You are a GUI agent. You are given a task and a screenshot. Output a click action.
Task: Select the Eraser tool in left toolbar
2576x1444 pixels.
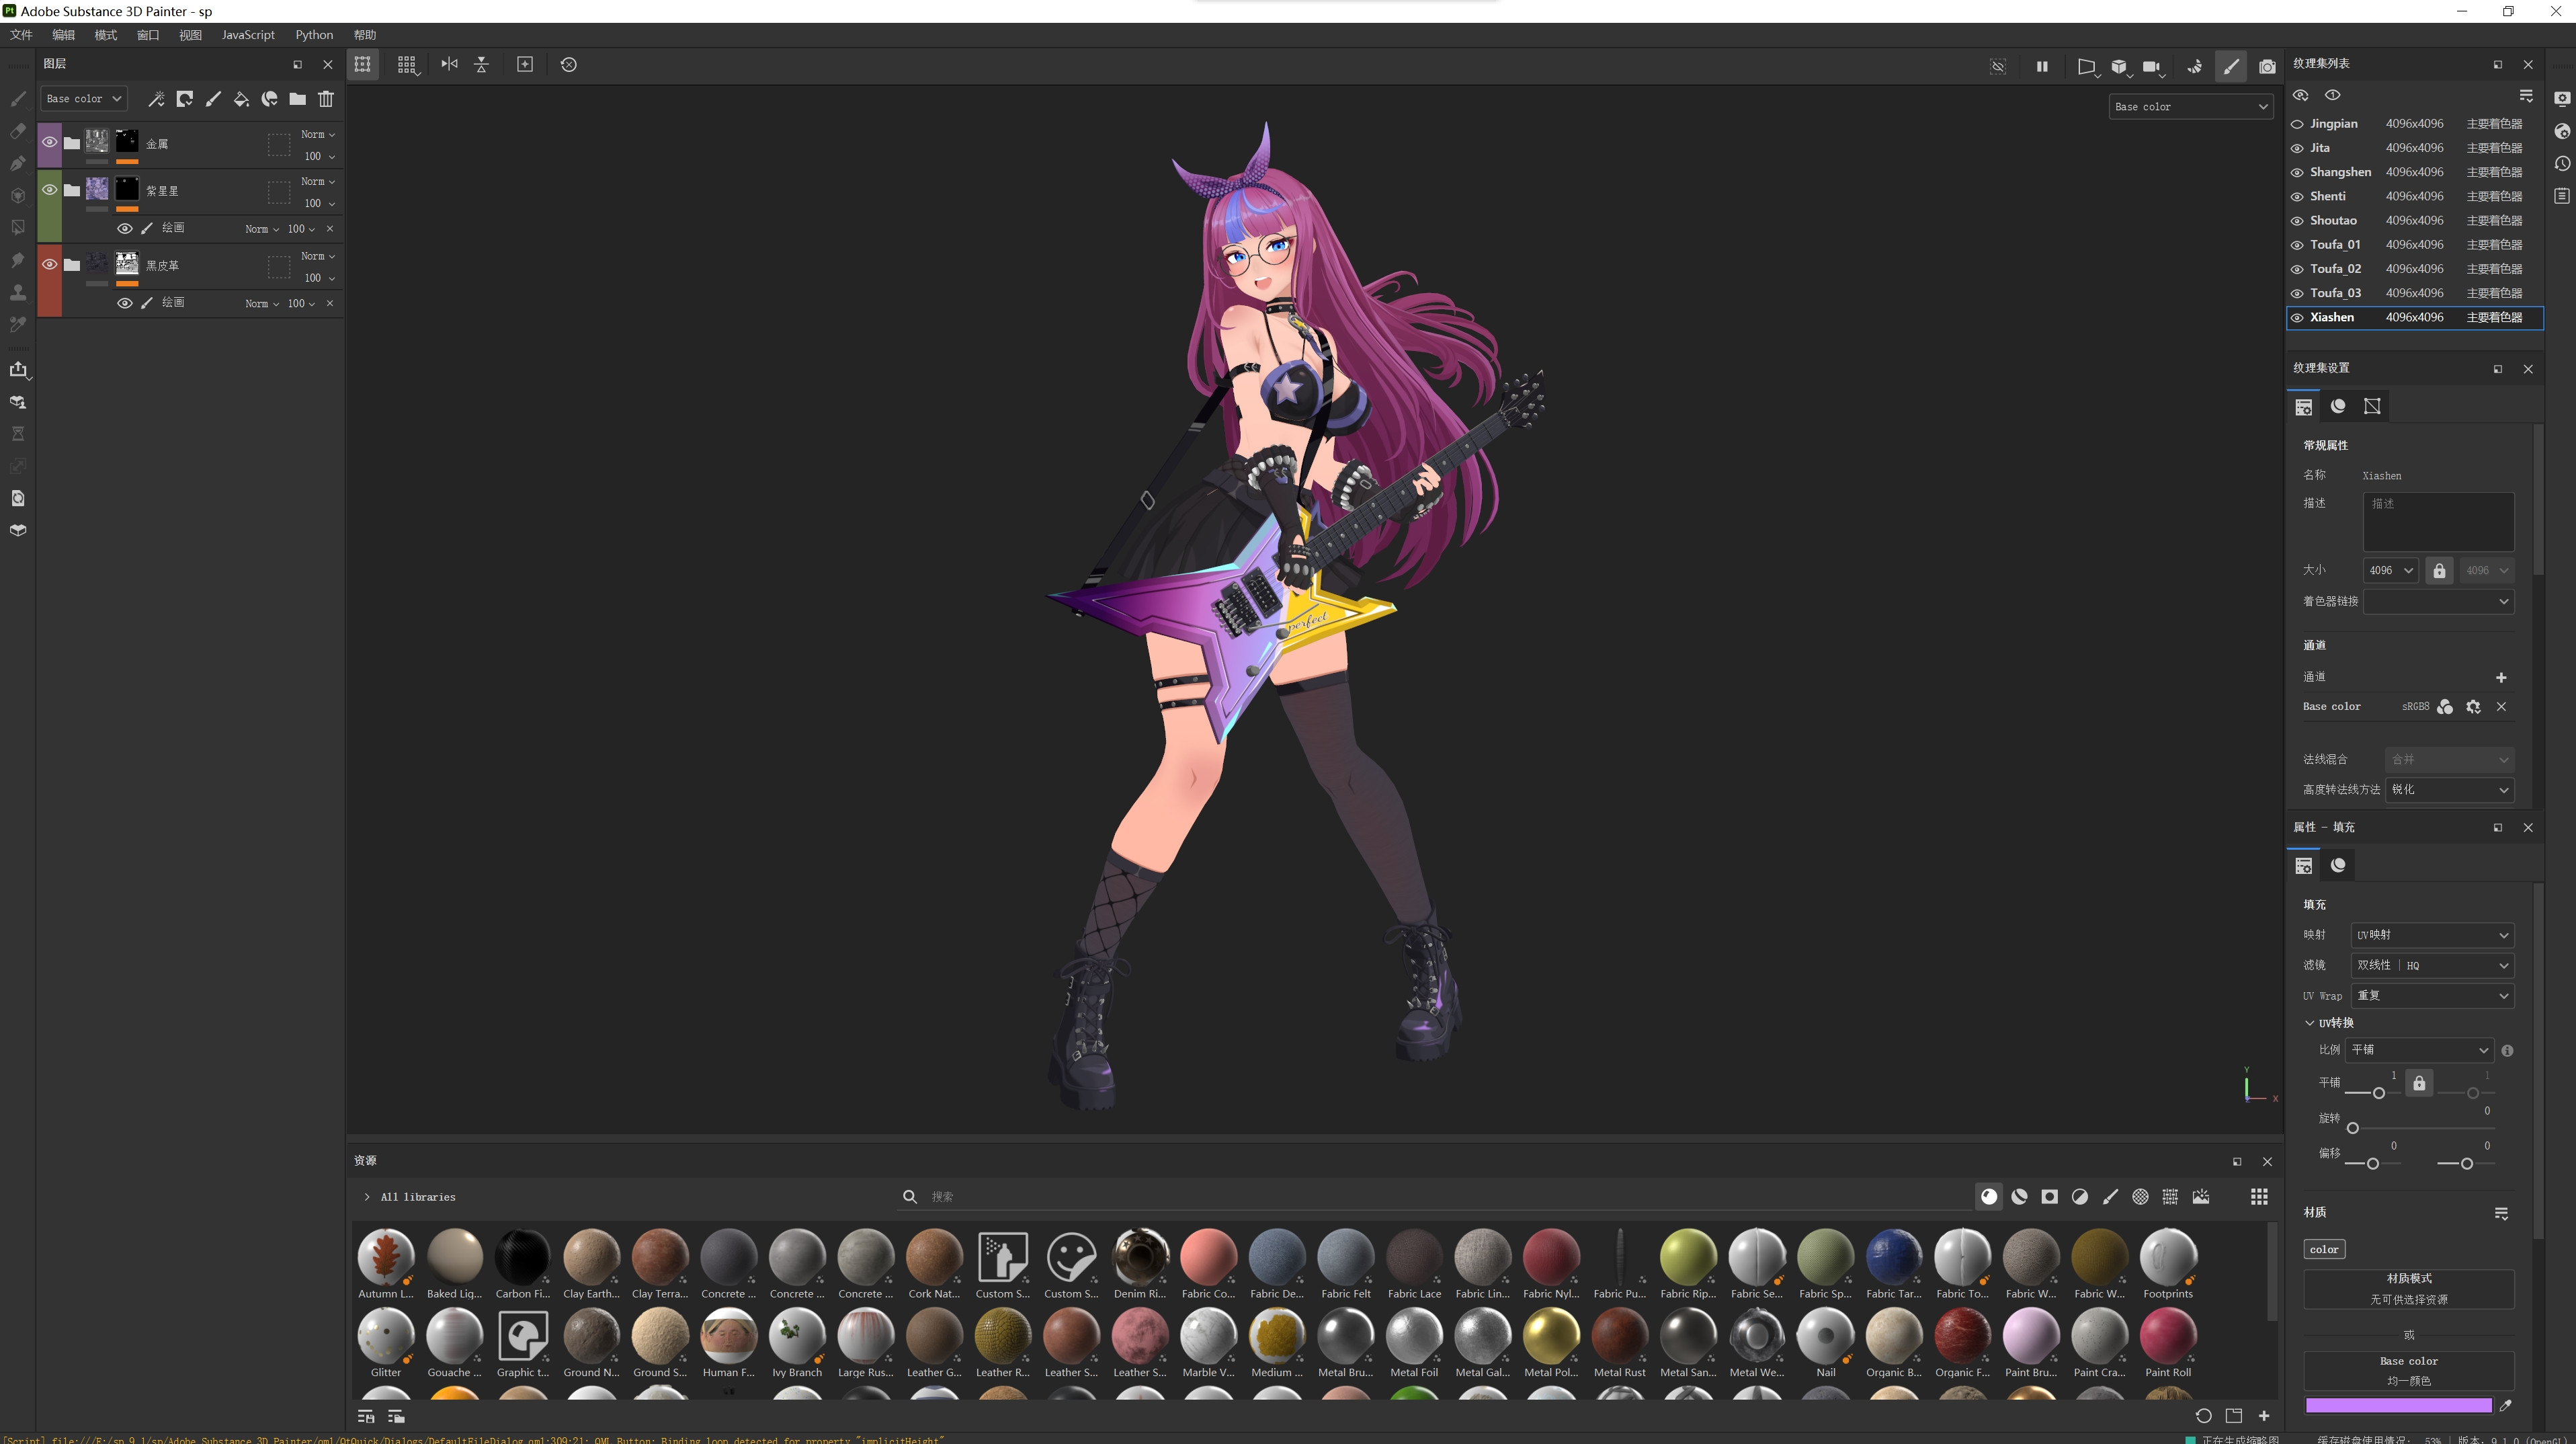click(x=18, y=131)
